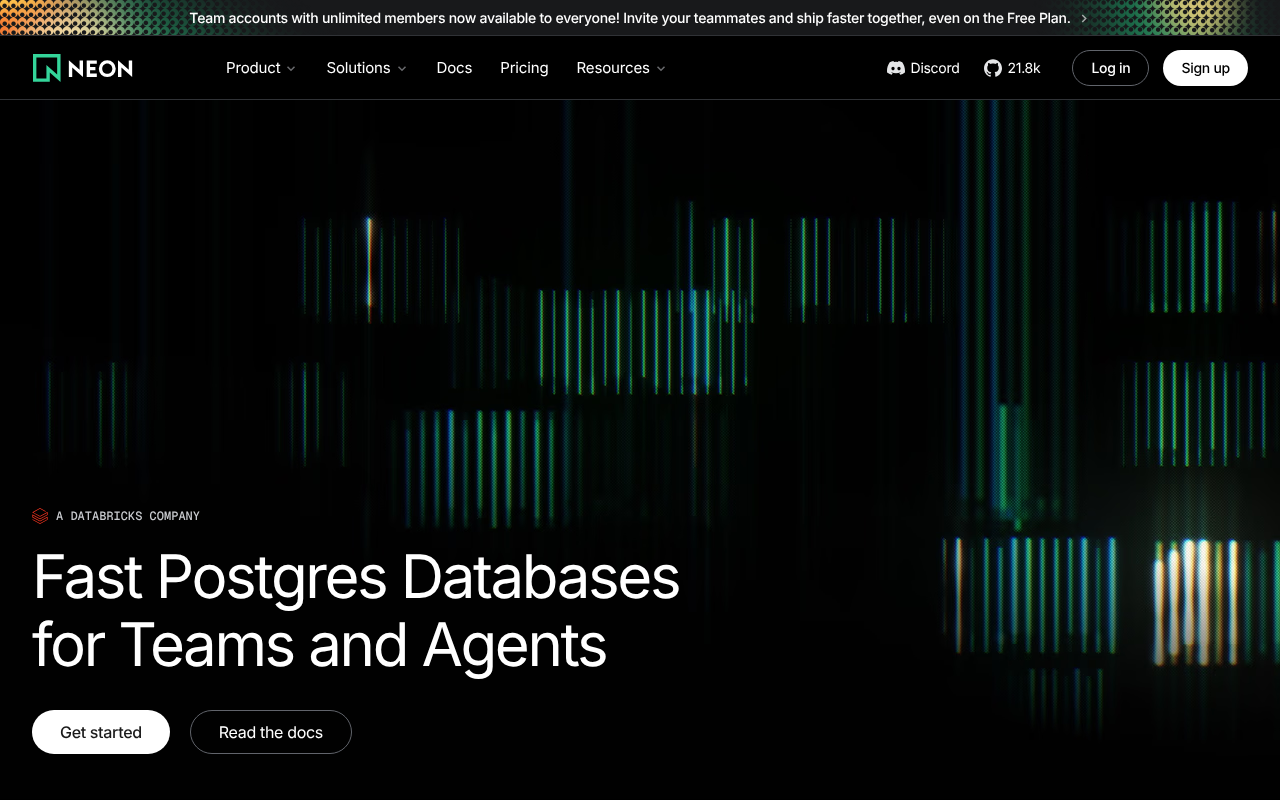
Task: Open the Team accounts announcement banner
Action: click(639, 18)
